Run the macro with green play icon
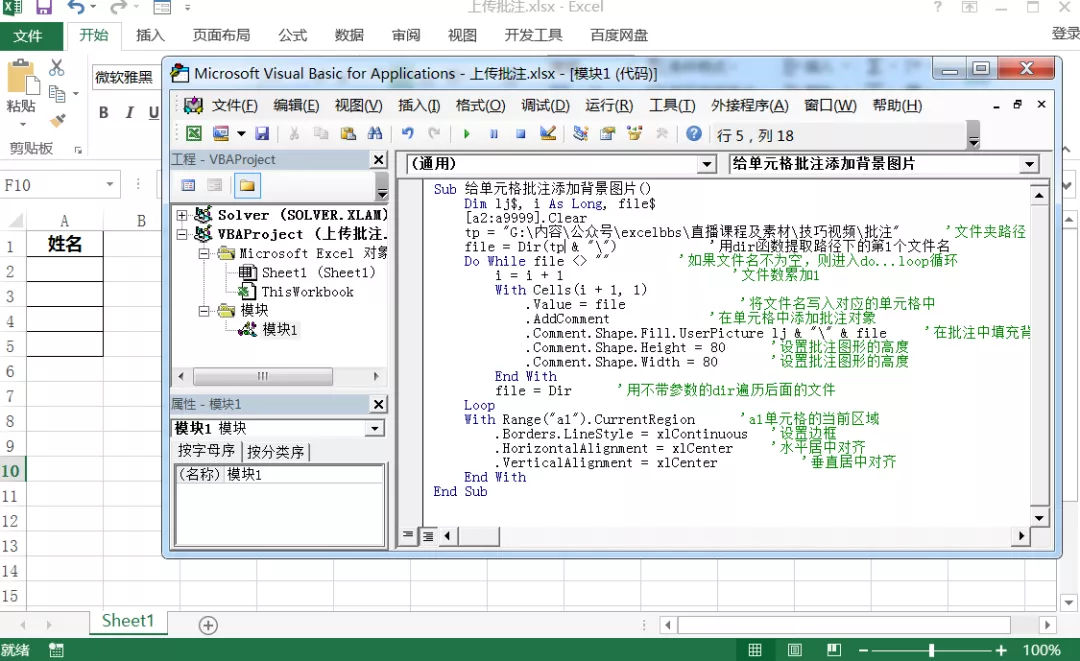This screenshot has width=1080, height=661. click(x=467, y=134)
